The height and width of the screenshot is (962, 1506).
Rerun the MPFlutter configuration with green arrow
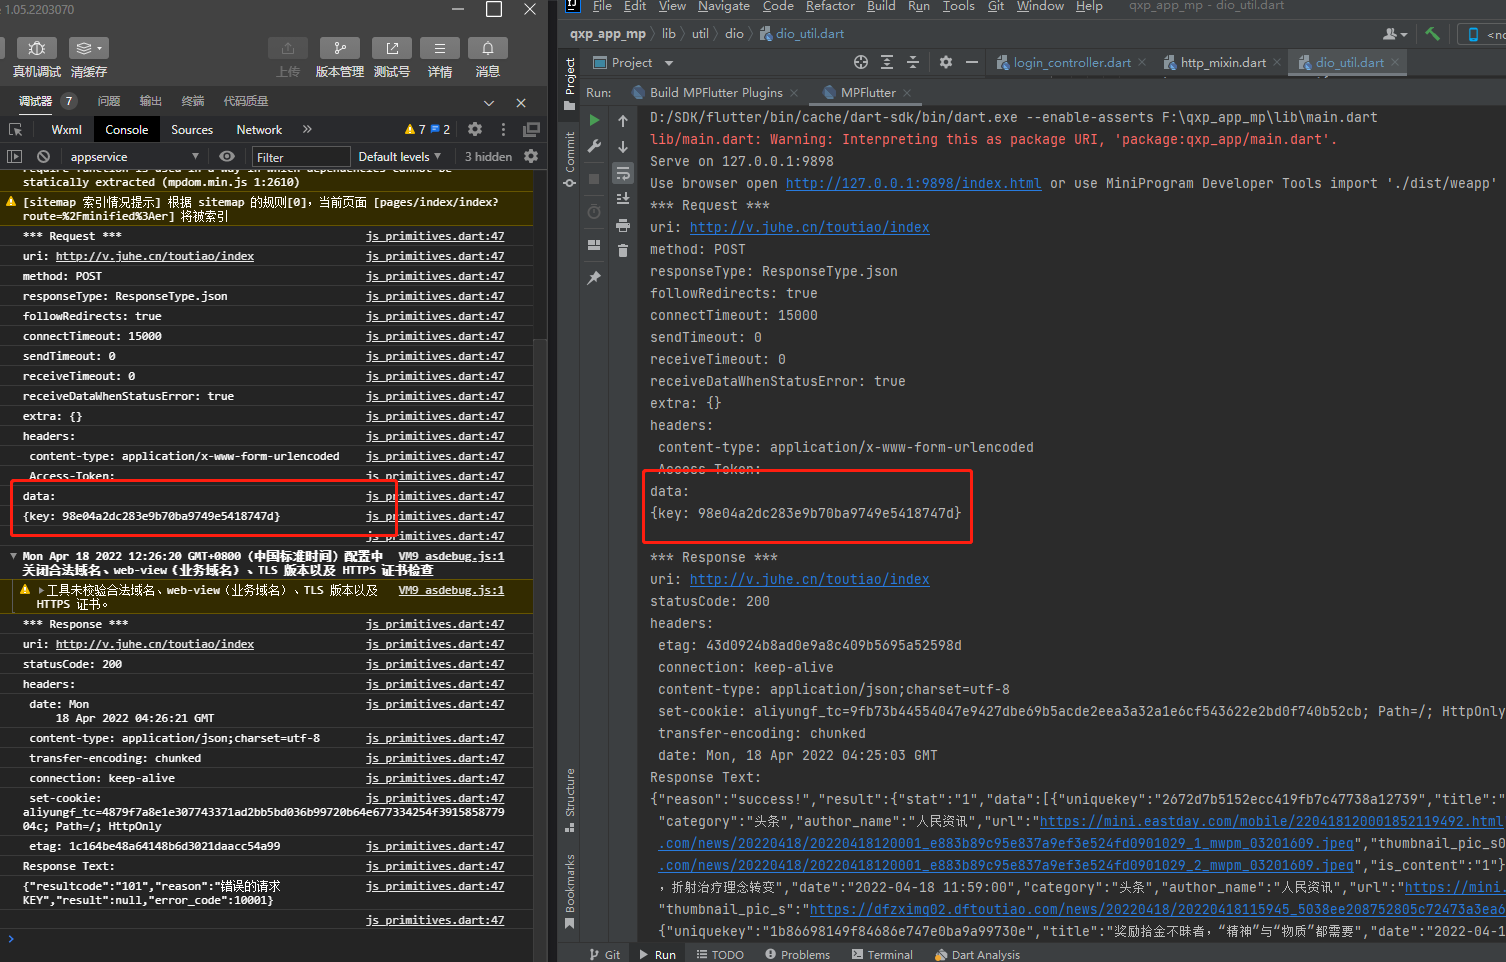[x=593, y=119]
